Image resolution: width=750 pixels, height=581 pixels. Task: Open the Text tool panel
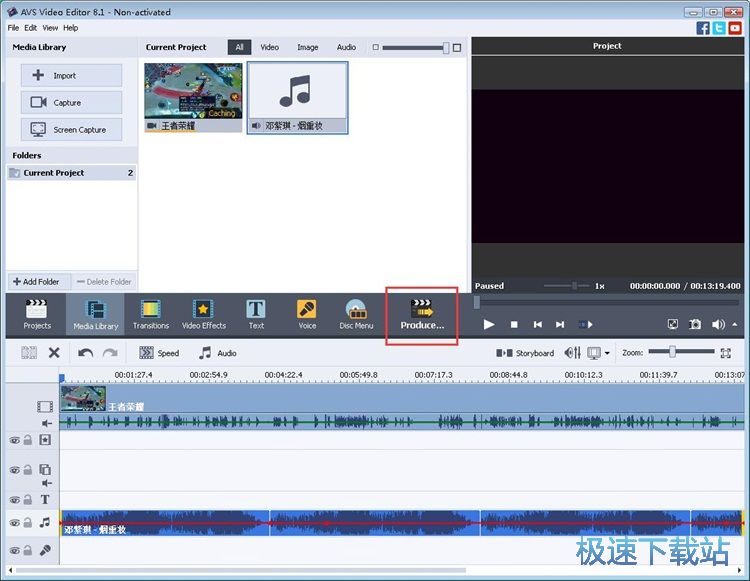tap(256, 314)
